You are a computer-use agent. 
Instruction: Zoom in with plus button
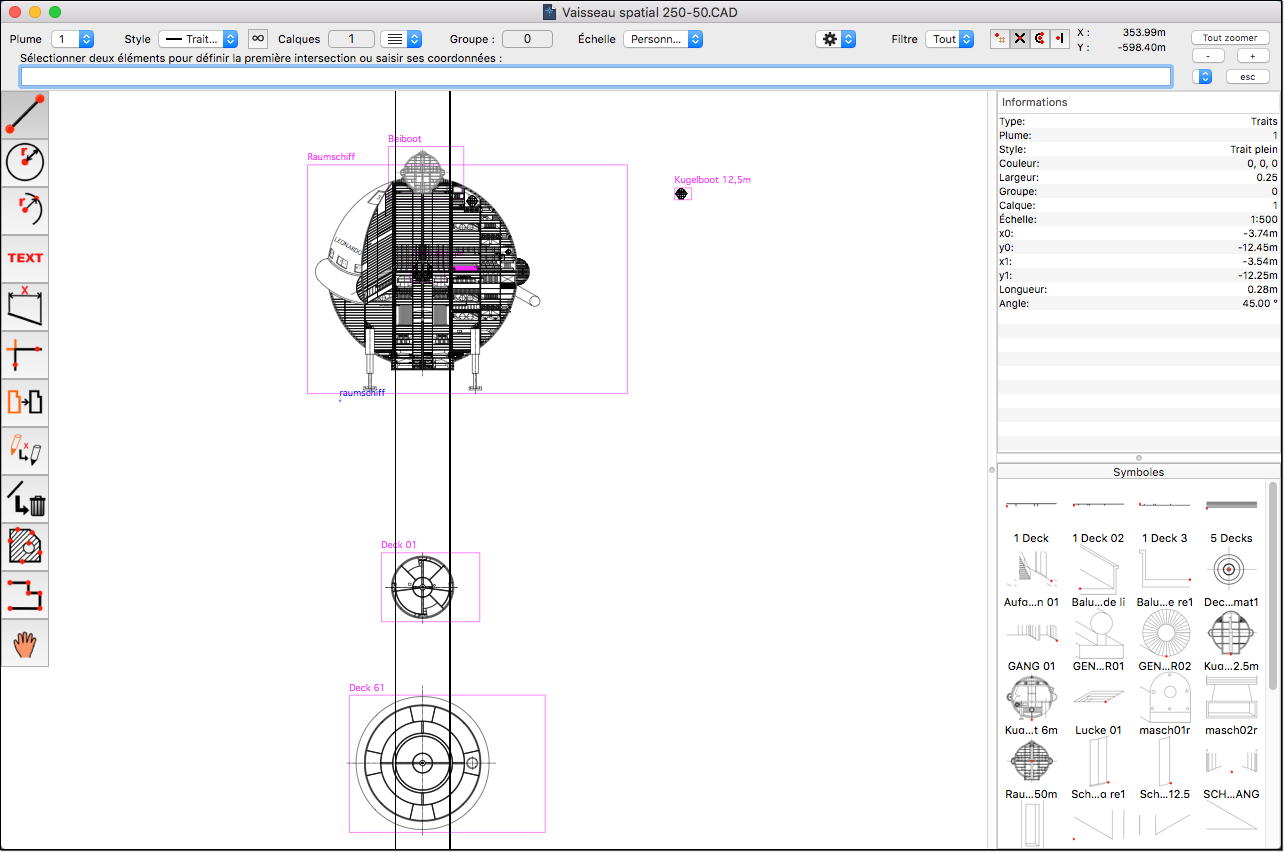[x=1253, y=56]
